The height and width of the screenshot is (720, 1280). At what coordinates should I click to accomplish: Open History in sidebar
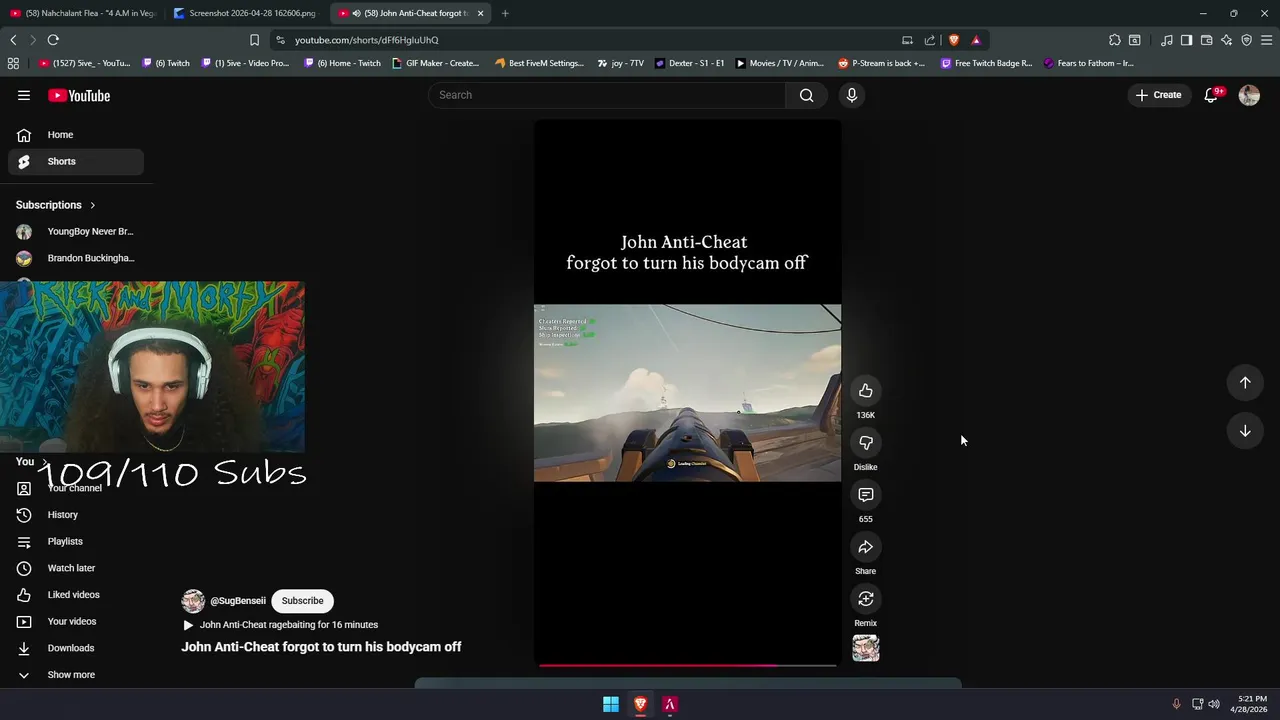pos(75,515)
